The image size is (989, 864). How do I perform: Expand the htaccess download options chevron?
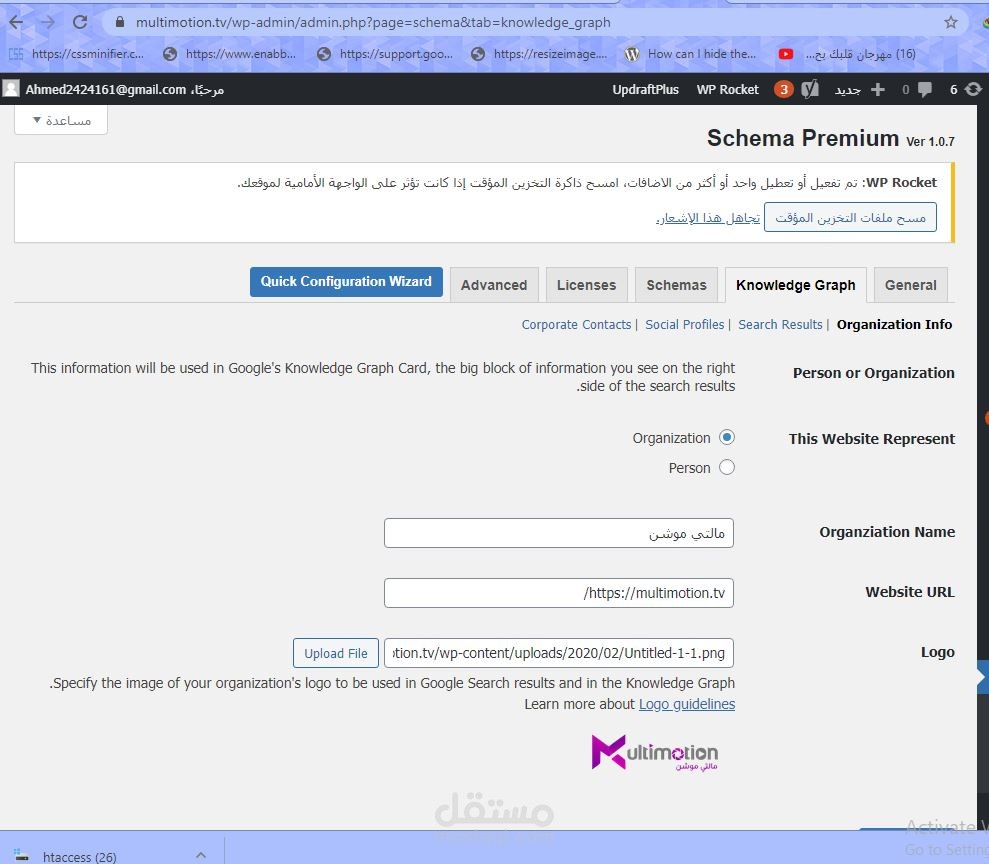coord(201,855)
